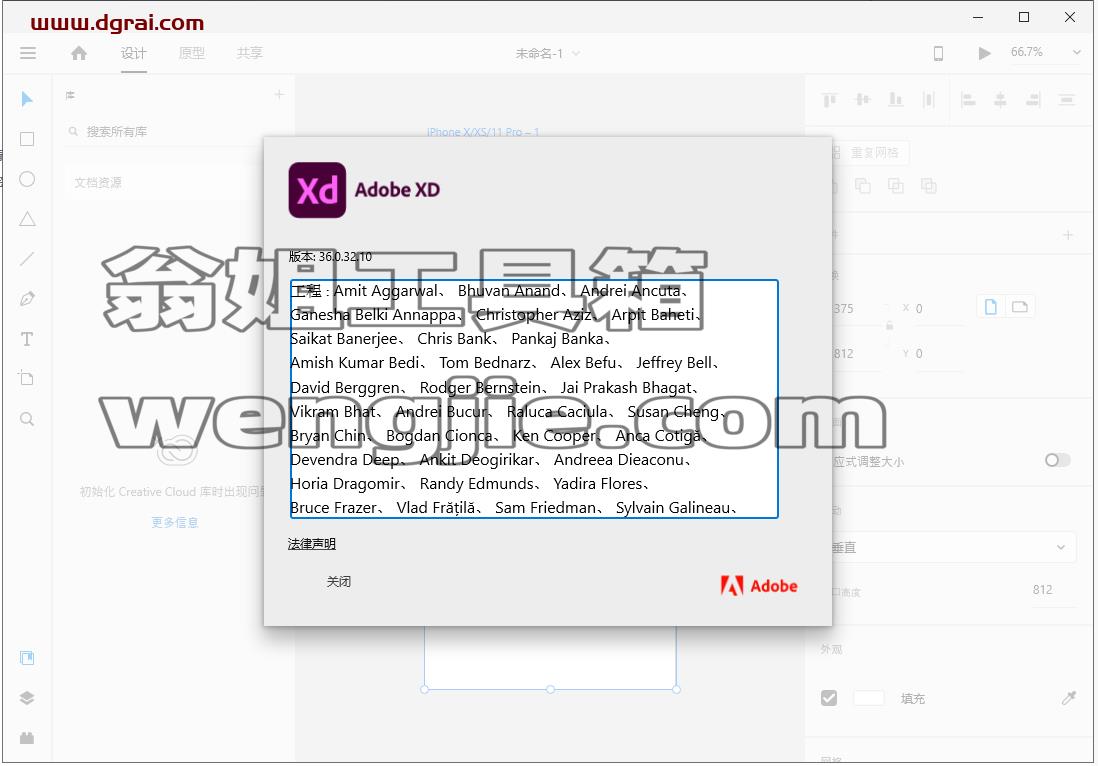Add component with plus icon

1068,235
